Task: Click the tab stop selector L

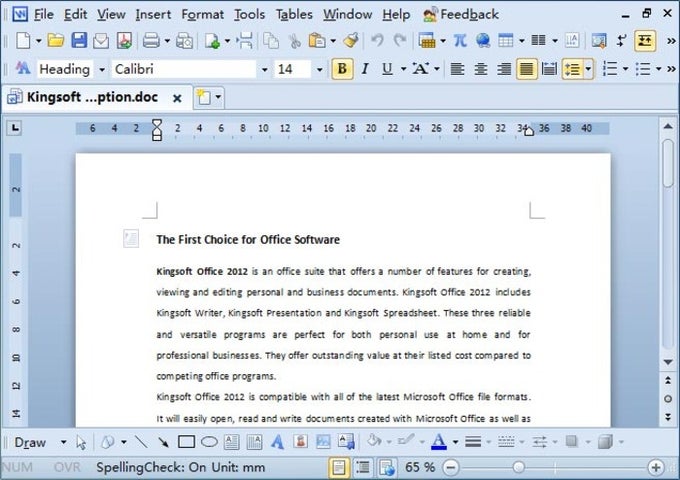Action: point(14,127)
